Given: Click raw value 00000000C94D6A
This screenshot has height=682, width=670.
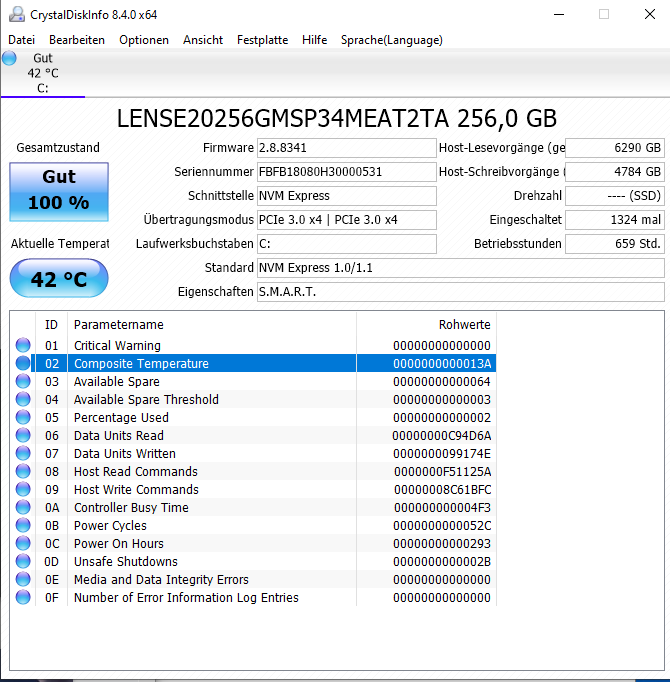Looking at the screenshot, I should (442, 435).
